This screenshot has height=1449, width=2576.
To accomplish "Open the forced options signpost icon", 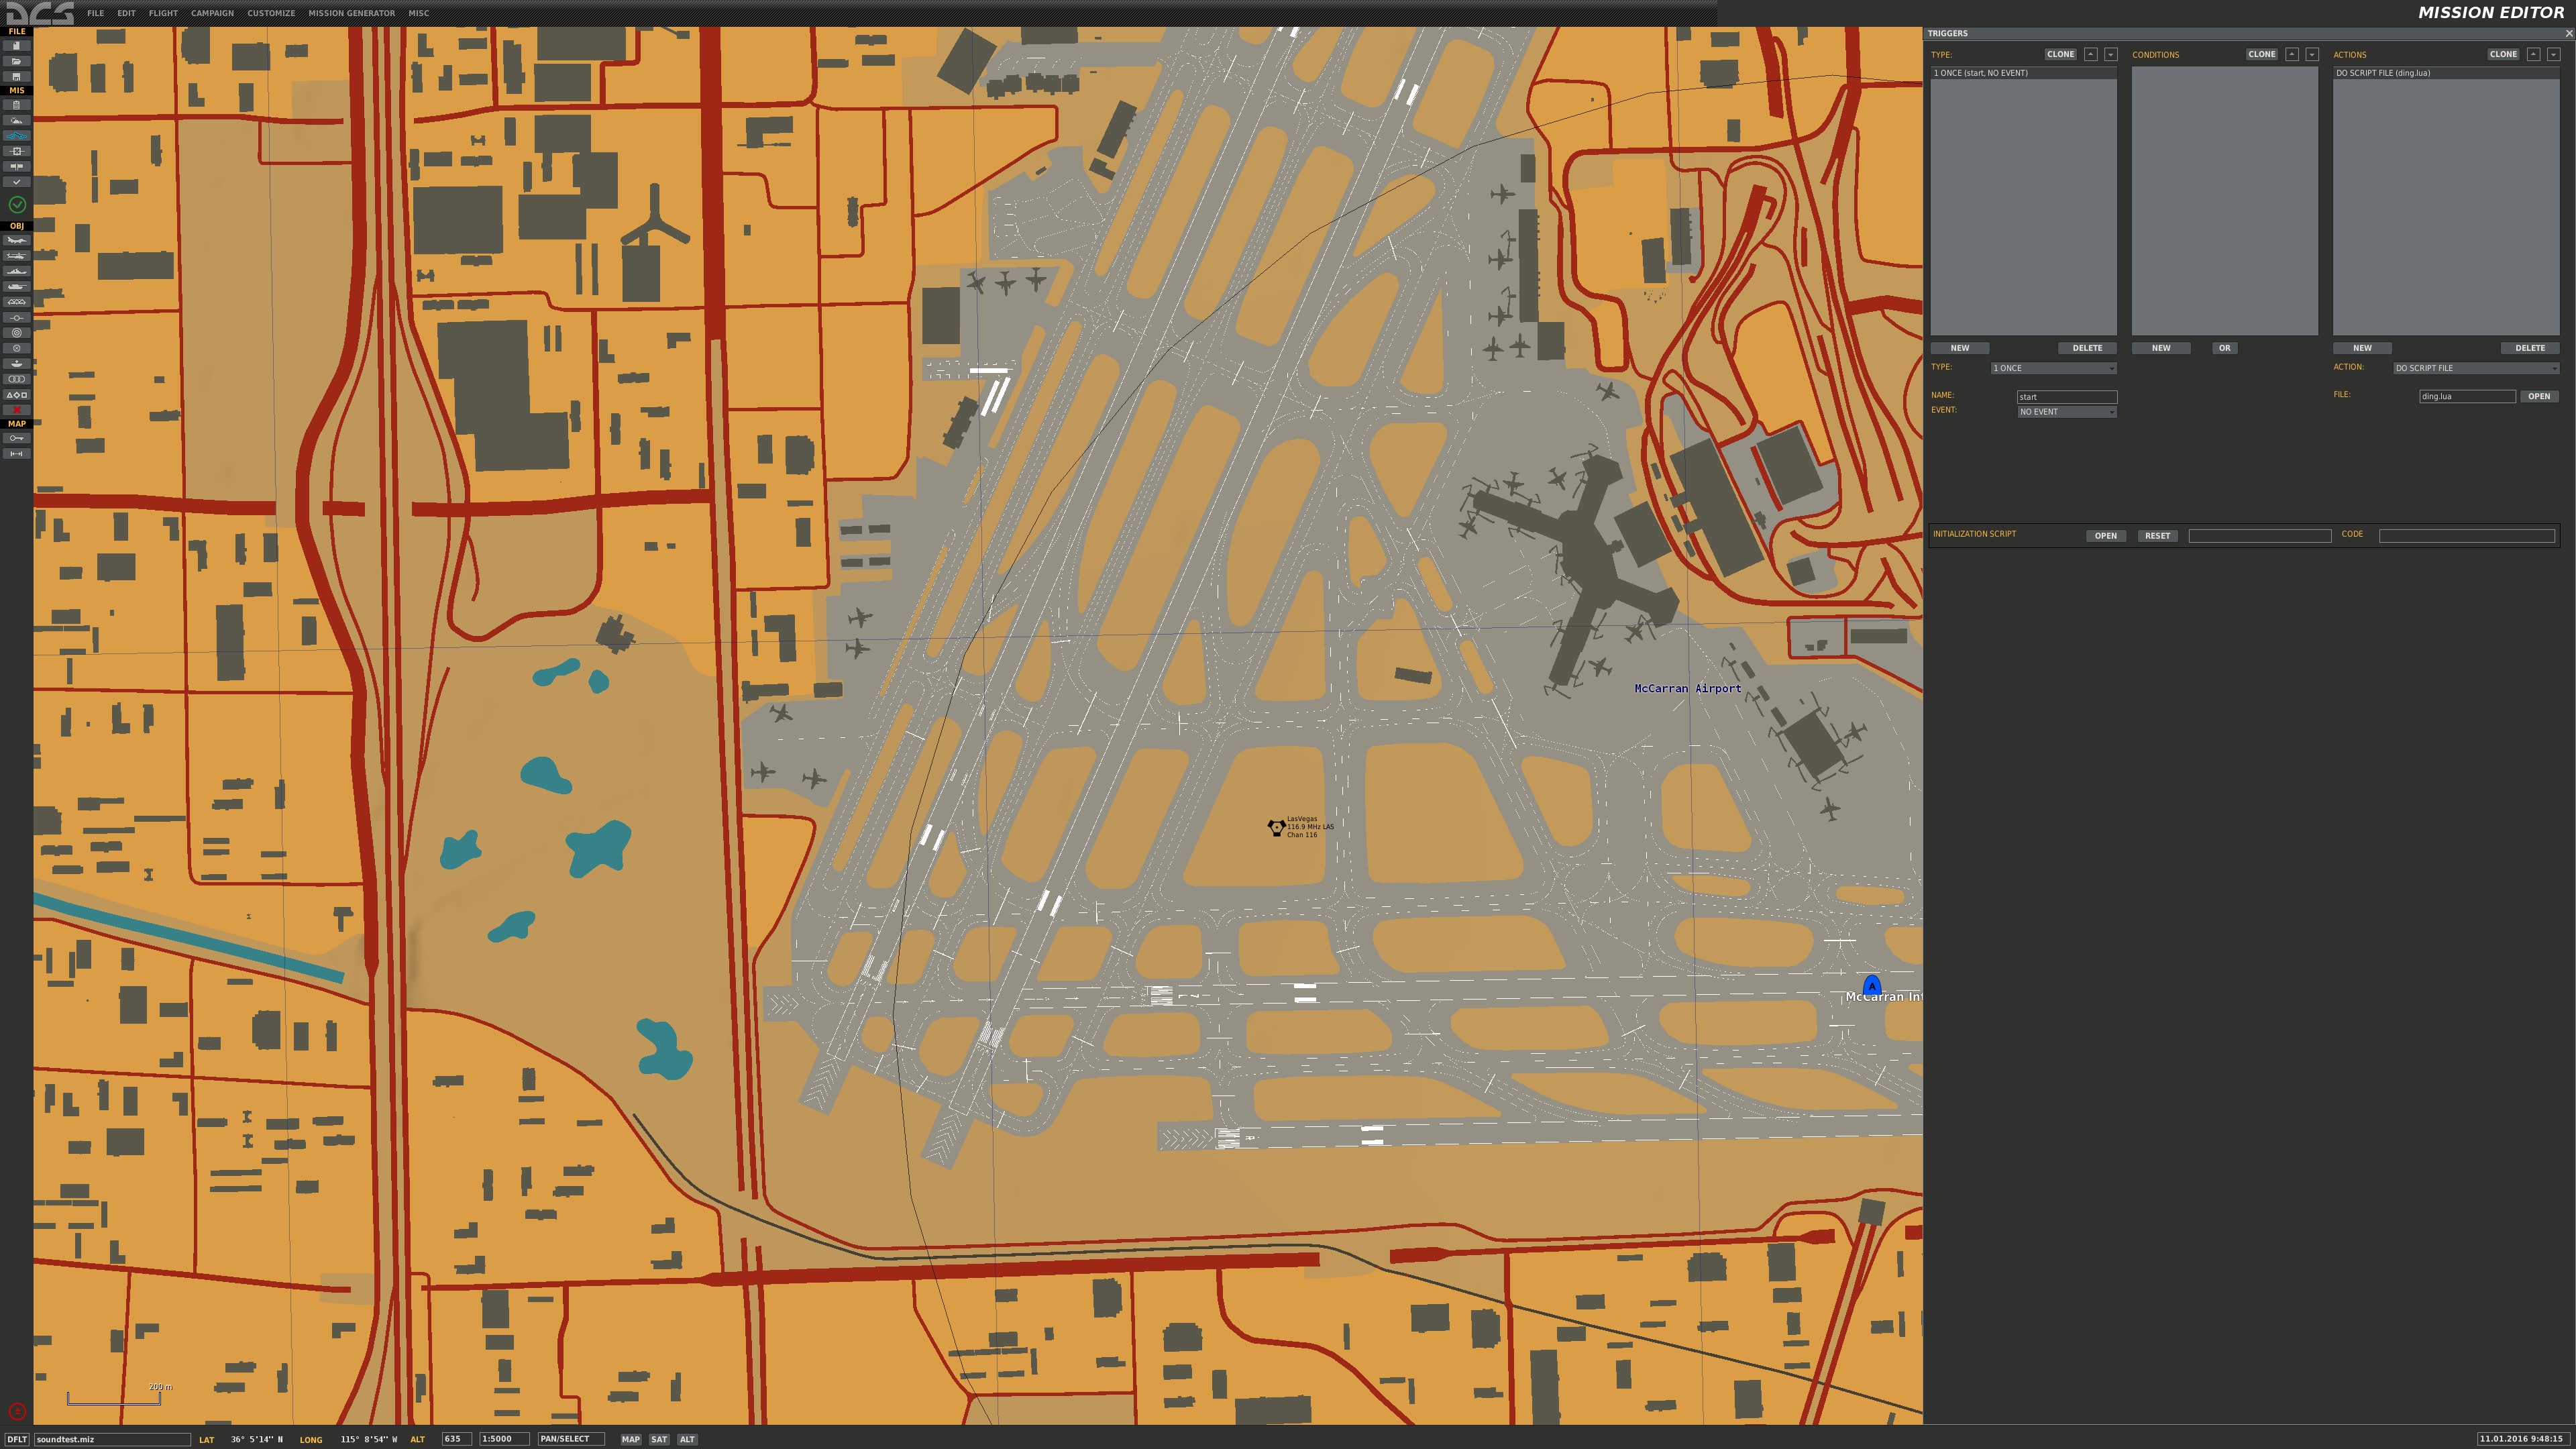I will pyautogui.click(x=16, y=167).
